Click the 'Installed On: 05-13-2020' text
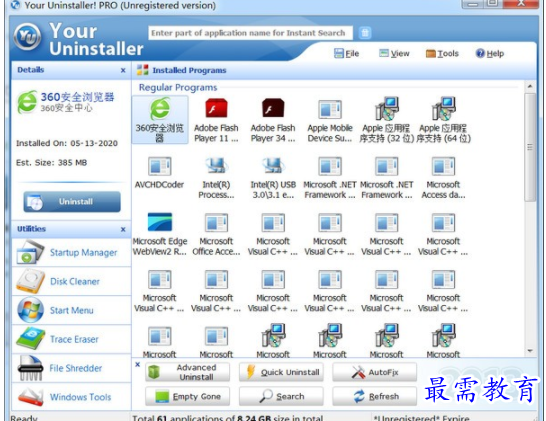Viewport: 546px width, 421px height. pos(67,143)
